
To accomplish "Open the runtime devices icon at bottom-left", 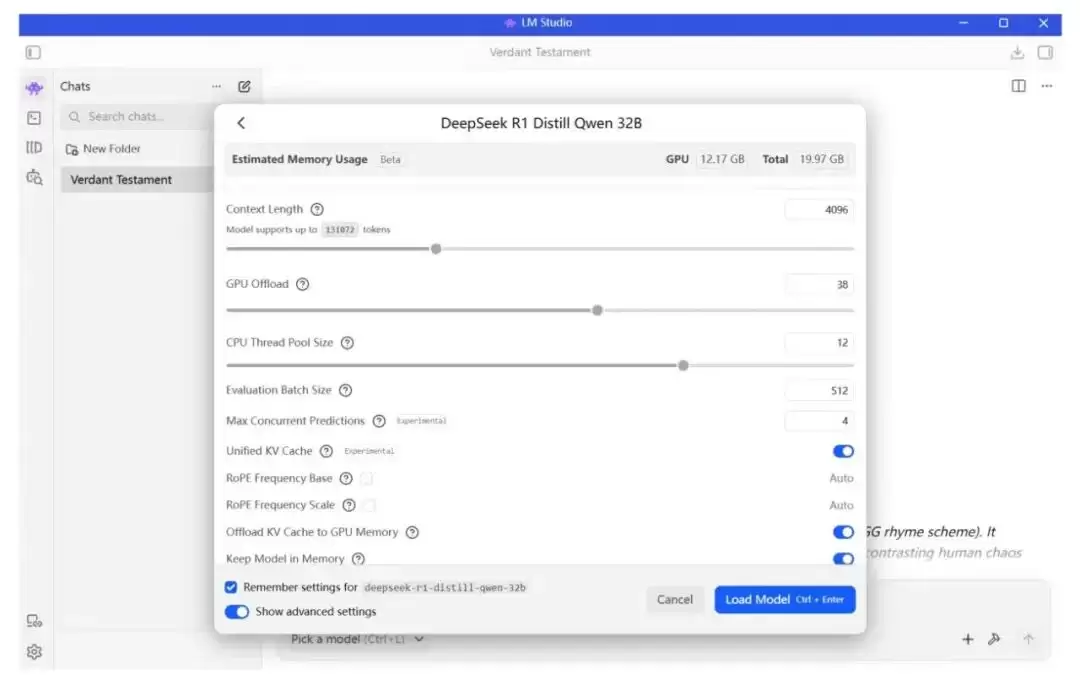I will tap(34, 621).
